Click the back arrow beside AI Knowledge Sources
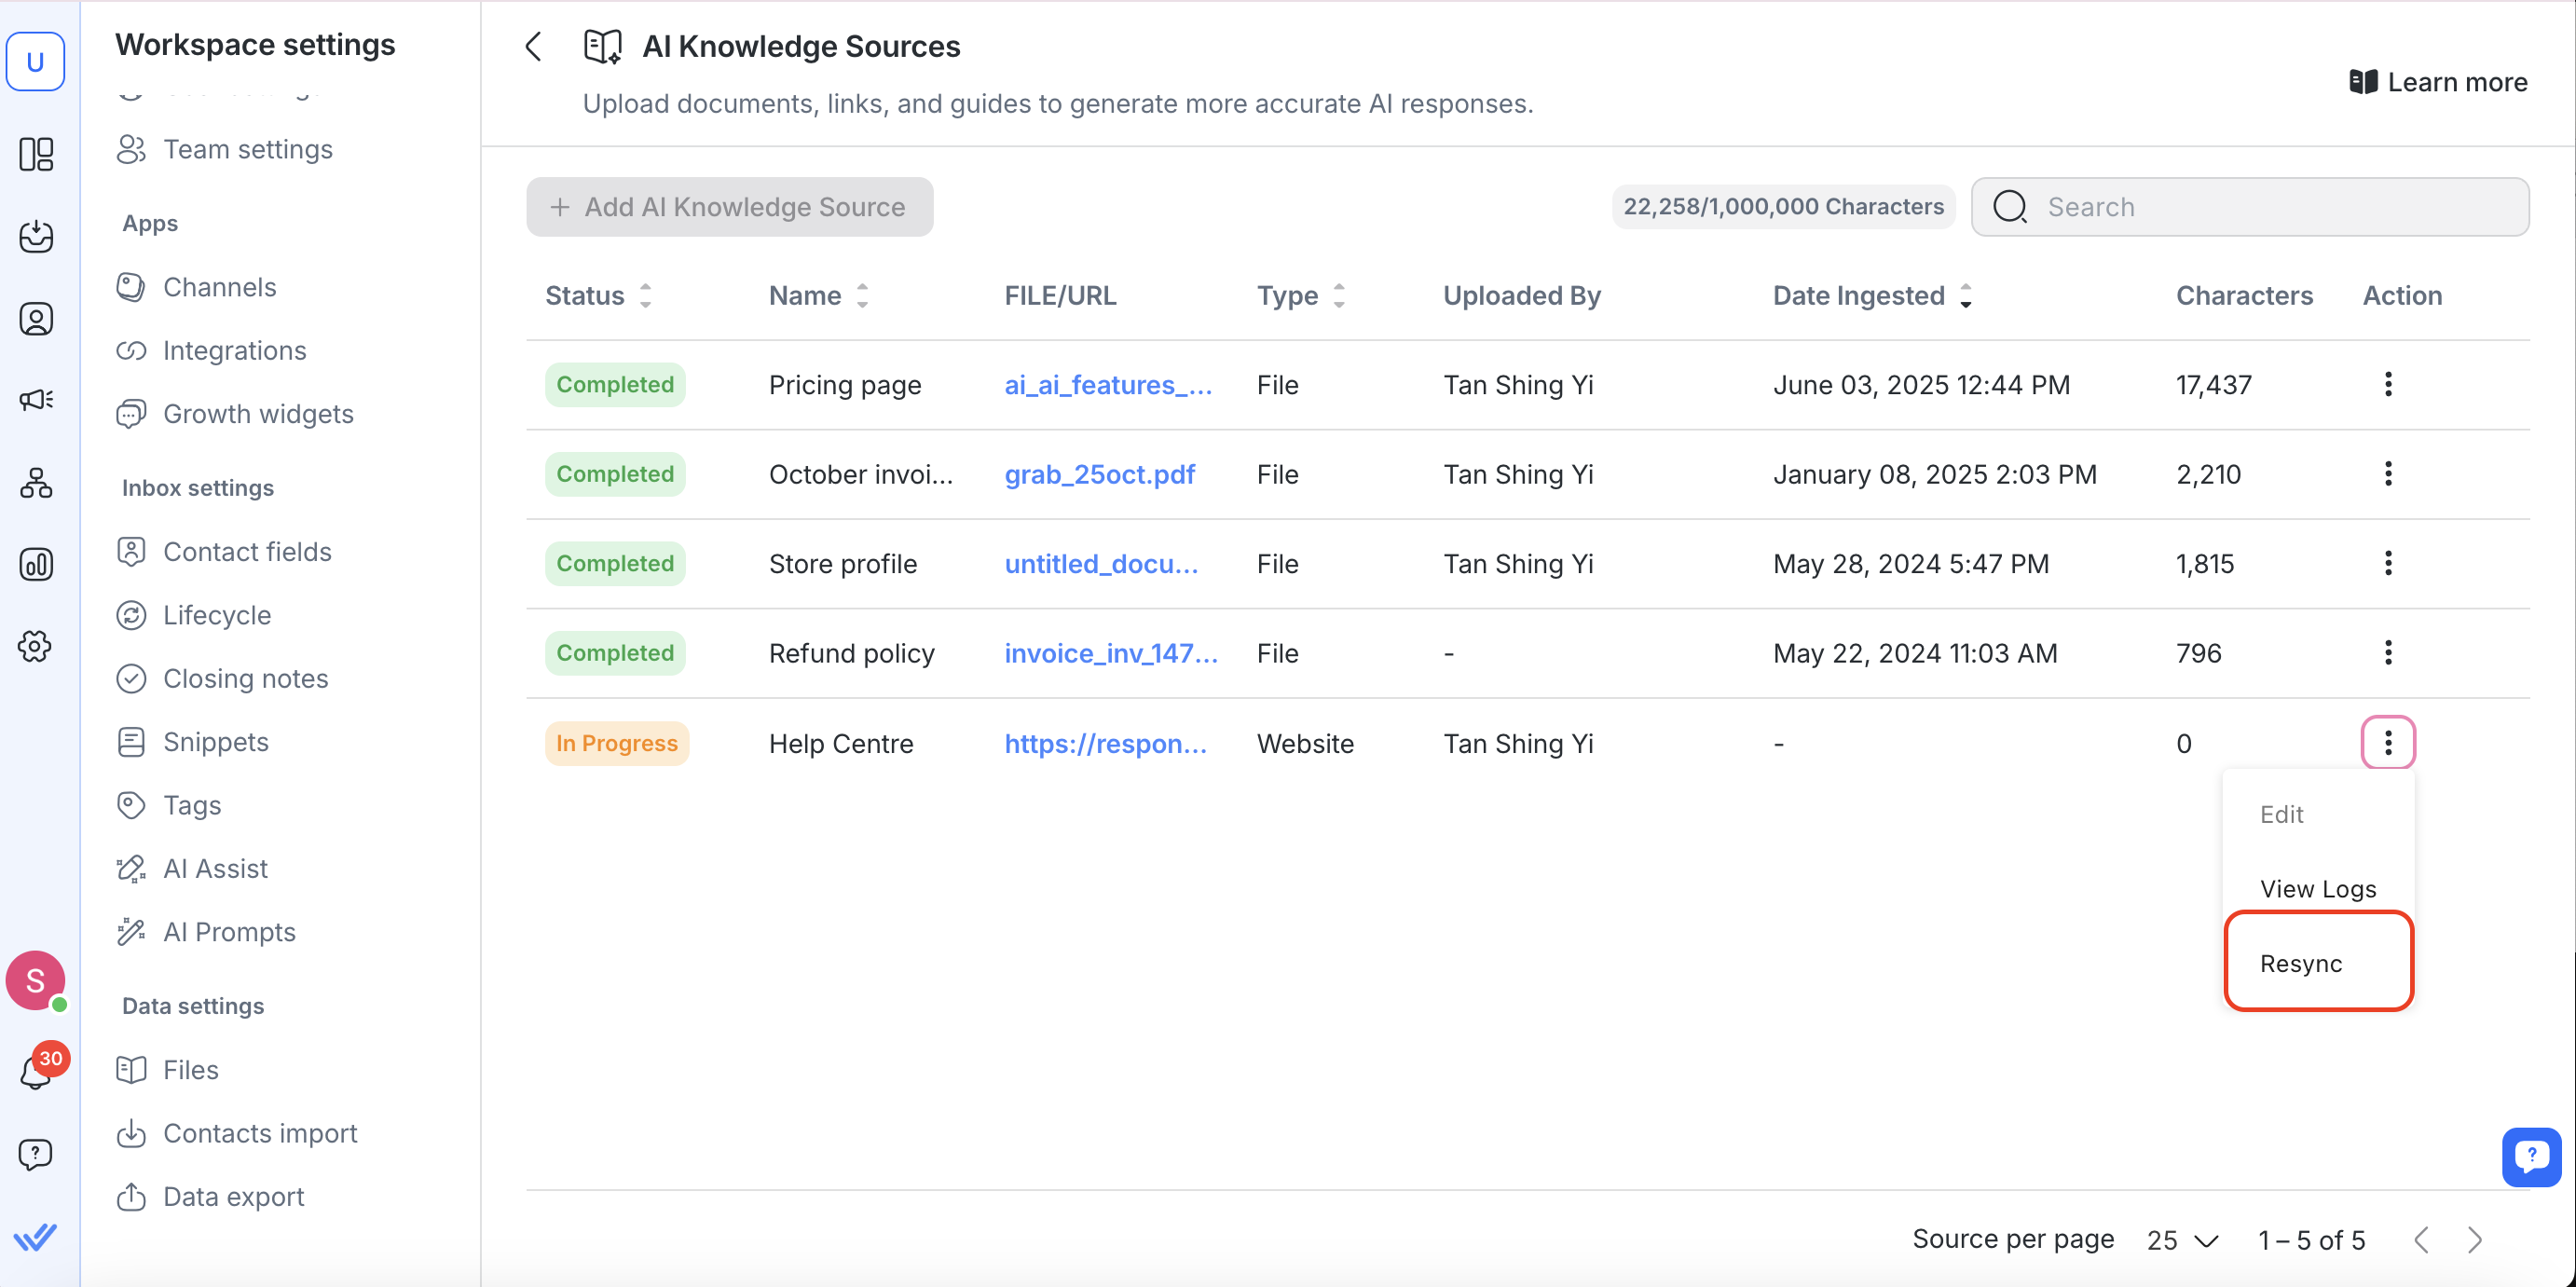The image size is (2576, 1287). tap(534, 46)
